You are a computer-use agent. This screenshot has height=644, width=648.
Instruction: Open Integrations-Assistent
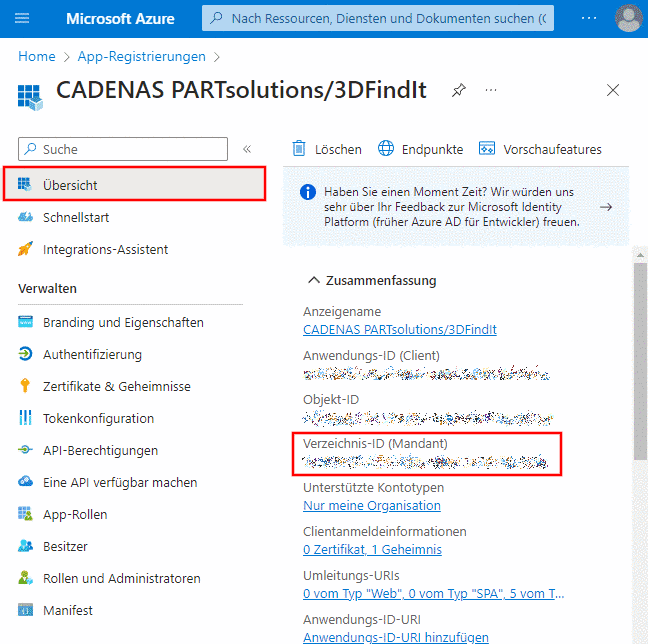pyautogui.click(x=105, y=249)
